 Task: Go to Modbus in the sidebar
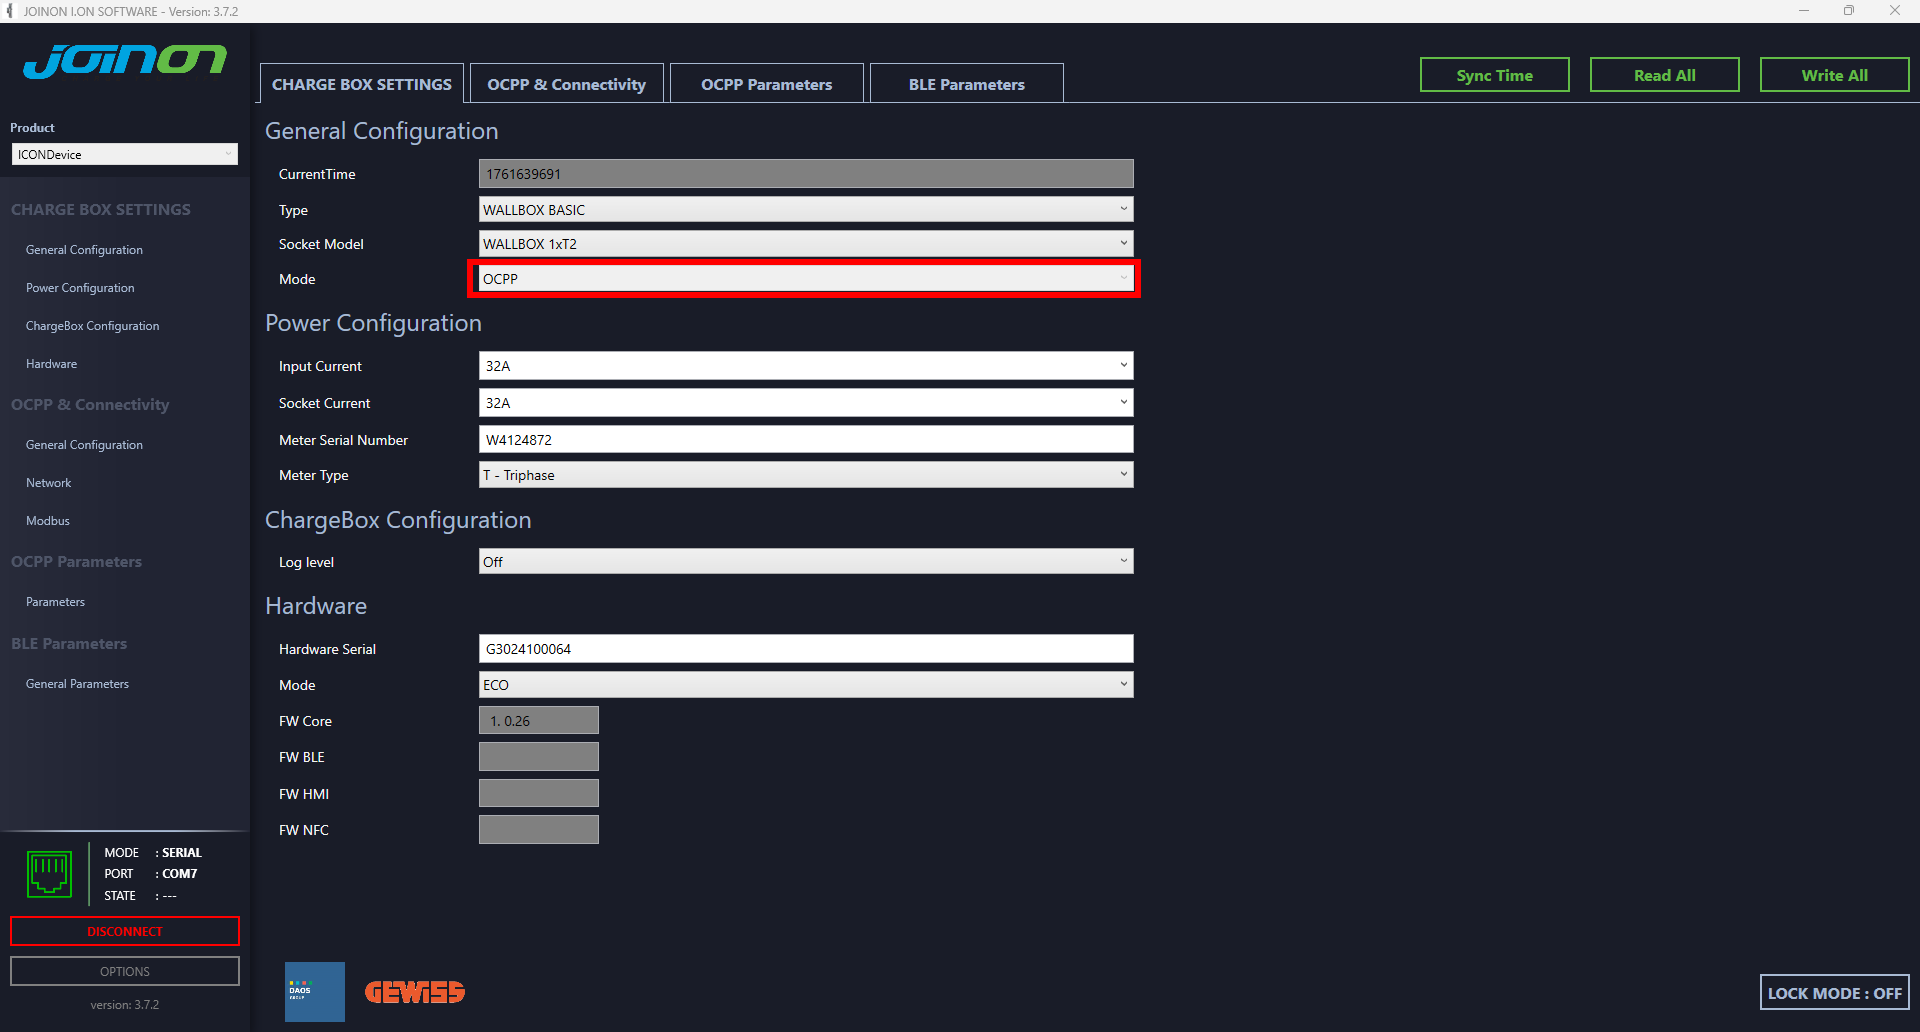click(x=48, y=521)
